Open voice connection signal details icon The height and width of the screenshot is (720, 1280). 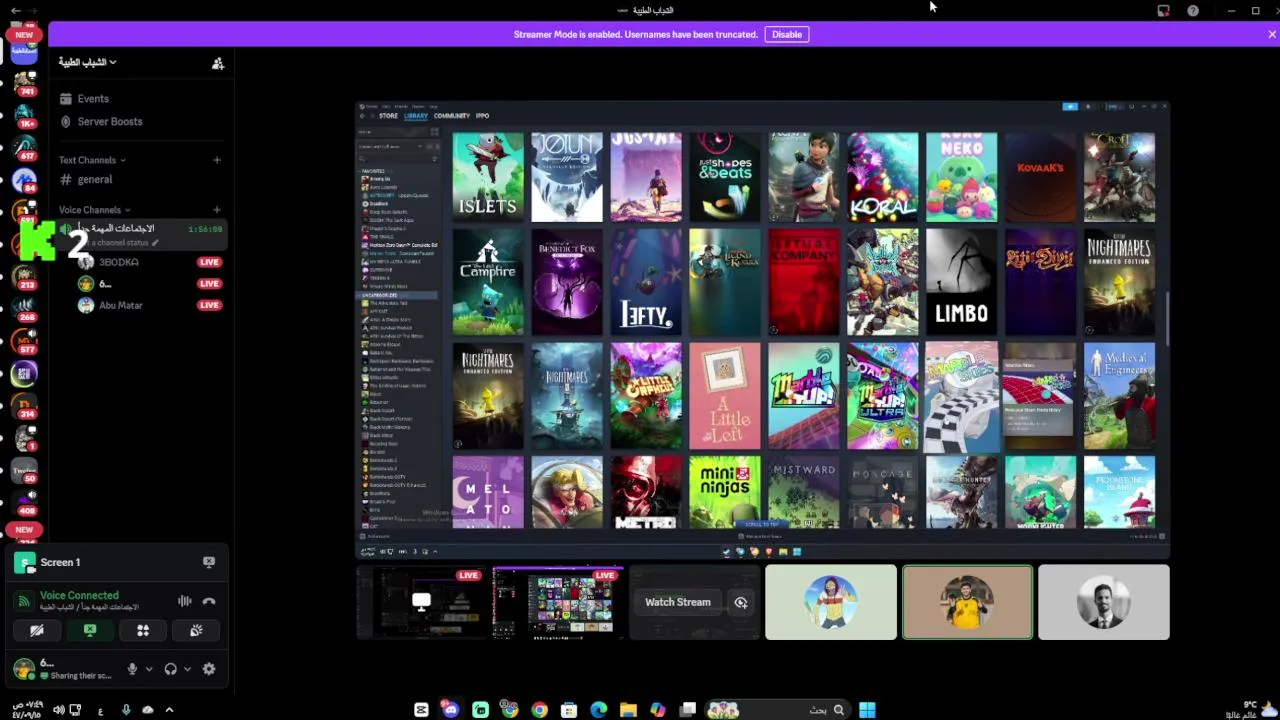tap(24, 601)
